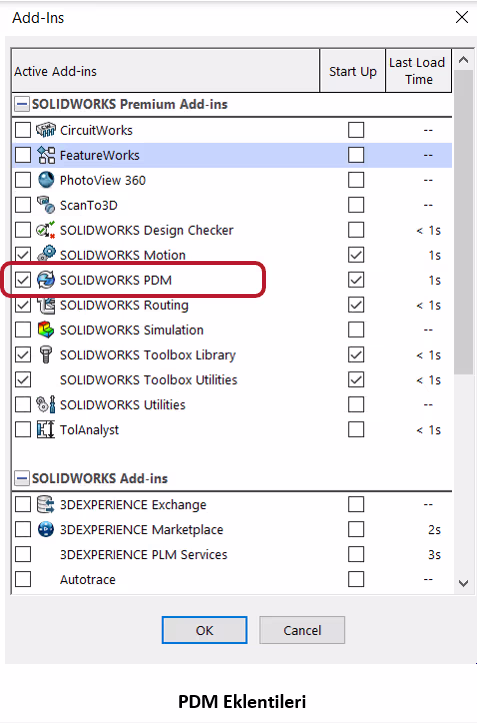Enable SOLIDWORKS Utilities Start Up checkbox
The image size is (477, 723).
tap(356, 404)
